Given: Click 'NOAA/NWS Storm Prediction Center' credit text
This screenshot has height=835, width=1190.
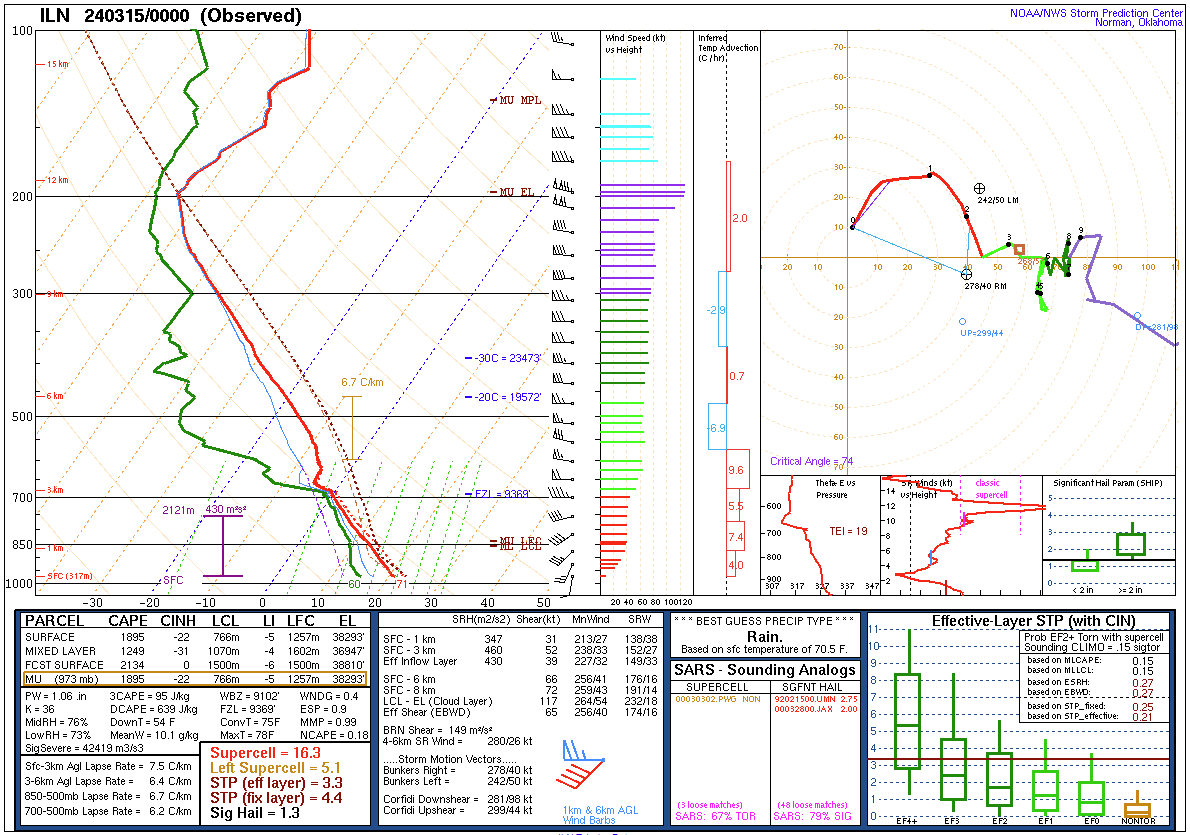Looking at the screenshot, I should pos(1096,13).
